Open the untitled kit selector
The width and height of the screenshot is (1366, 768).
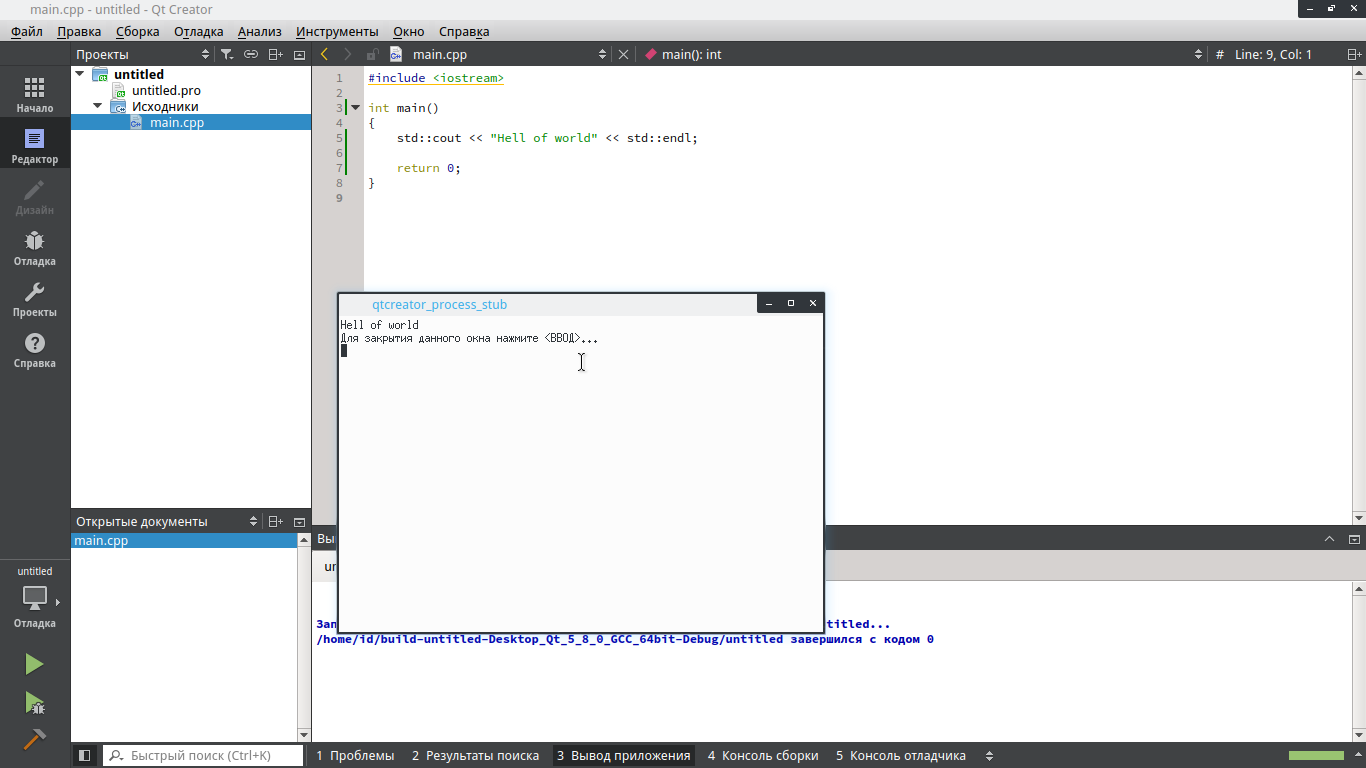pyautogui.click(x=35, y=598)
